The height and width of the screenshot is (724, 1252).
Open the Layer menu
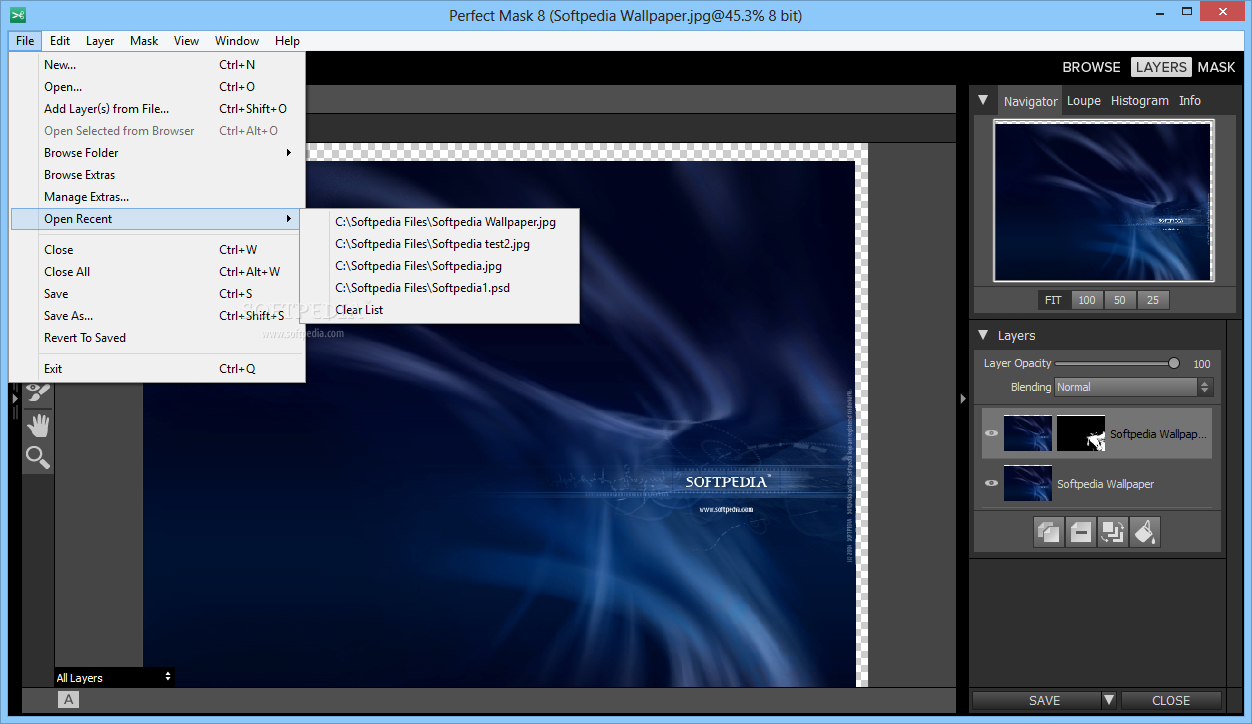(x=100, y=41)
